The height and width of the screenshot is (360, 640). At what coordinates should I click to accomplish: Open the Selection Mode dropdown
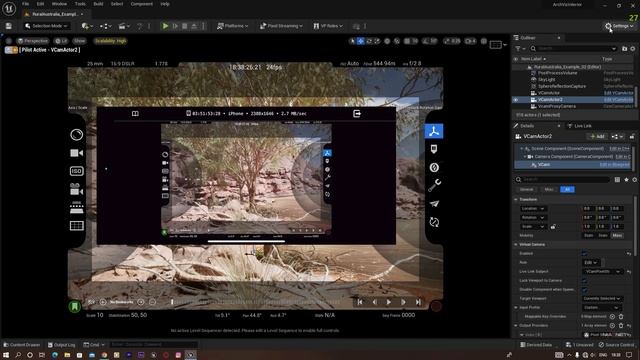pos(46,26)
